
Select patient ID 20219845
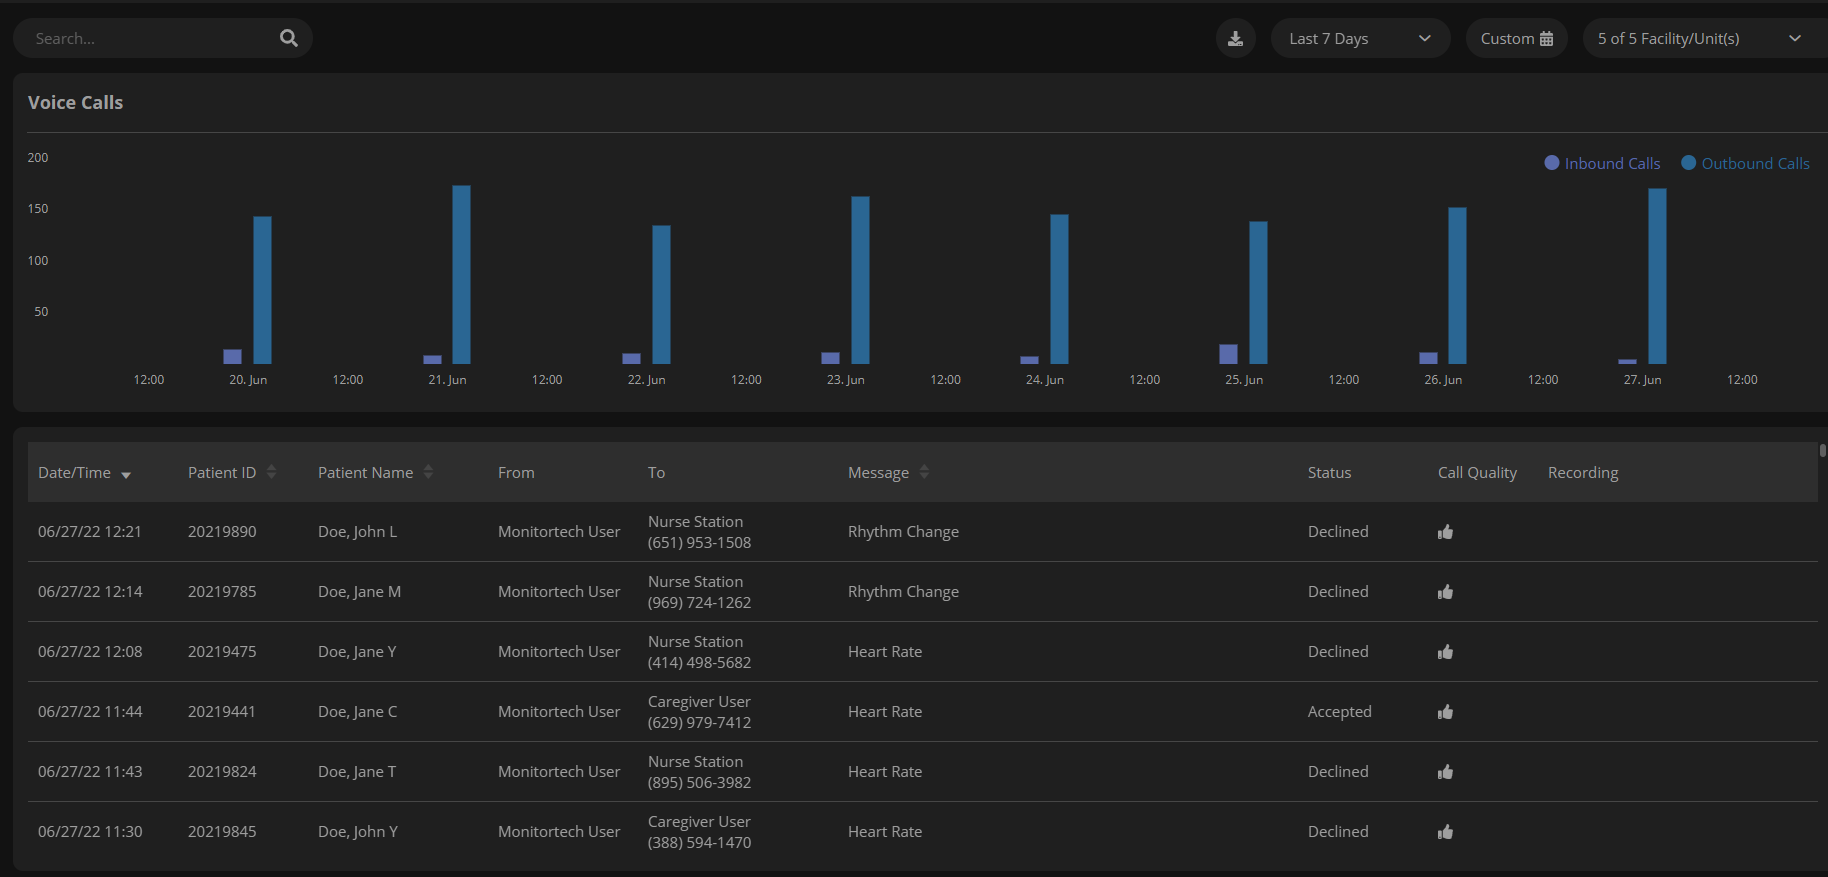[x=222, y=831]
